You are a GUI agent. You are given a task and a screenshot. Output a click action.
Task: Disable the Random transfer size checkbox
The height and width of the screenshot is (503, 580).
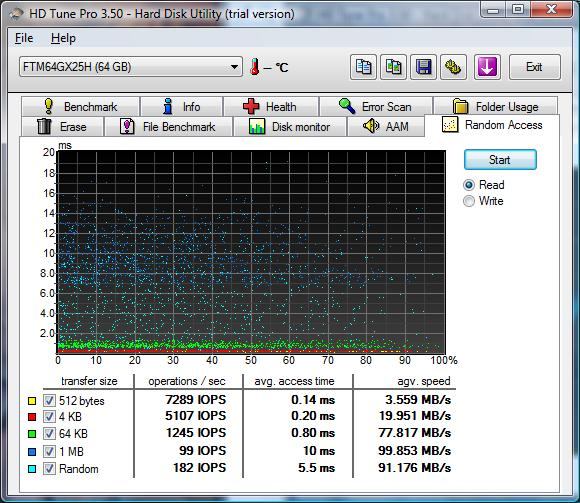(49, 469)
